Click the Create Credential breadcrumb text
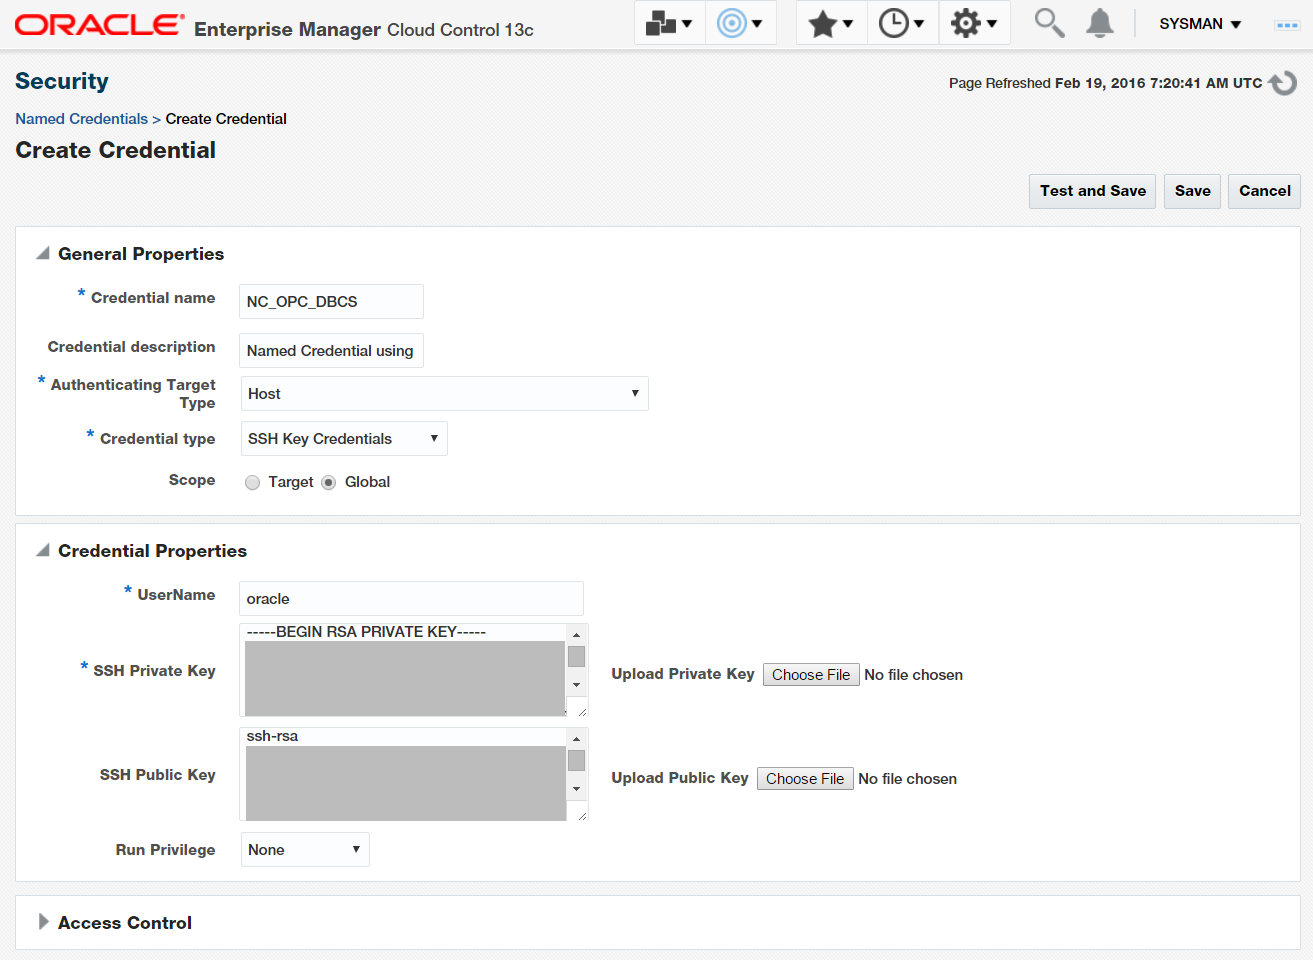The image size is (1313, 960). tap(226, 119)
